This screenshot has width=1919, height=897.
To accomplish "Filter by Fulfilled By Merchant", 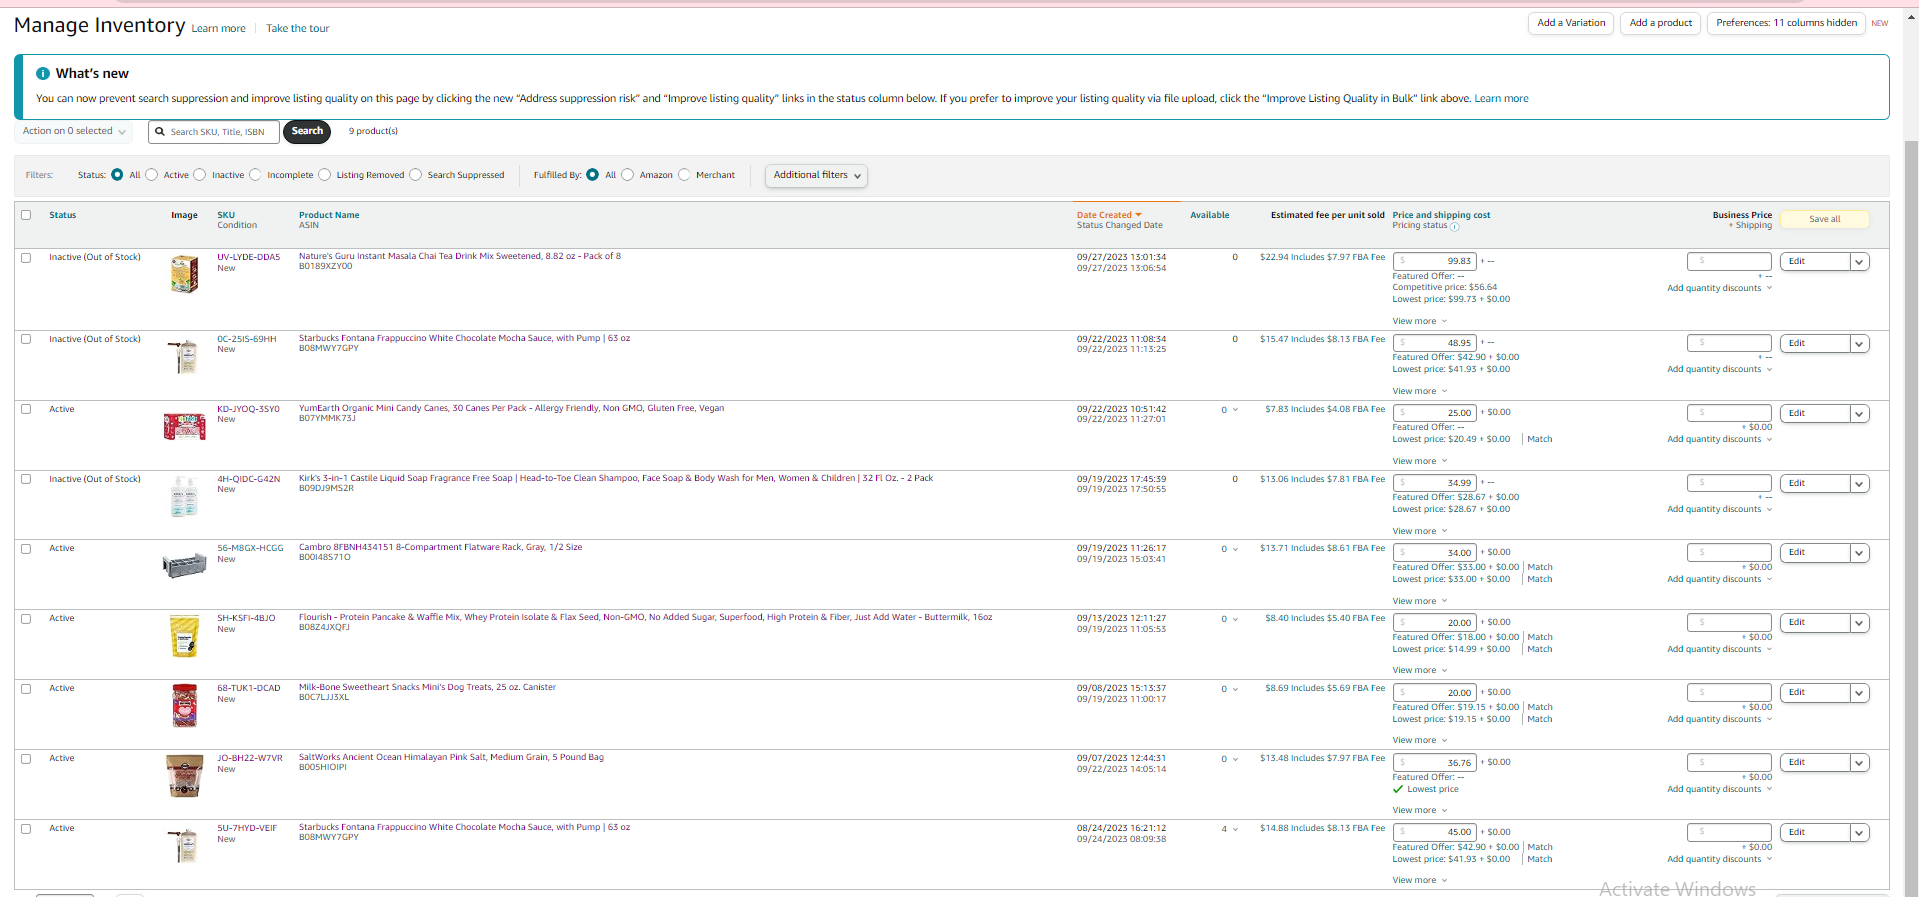I will pos(684,175).
